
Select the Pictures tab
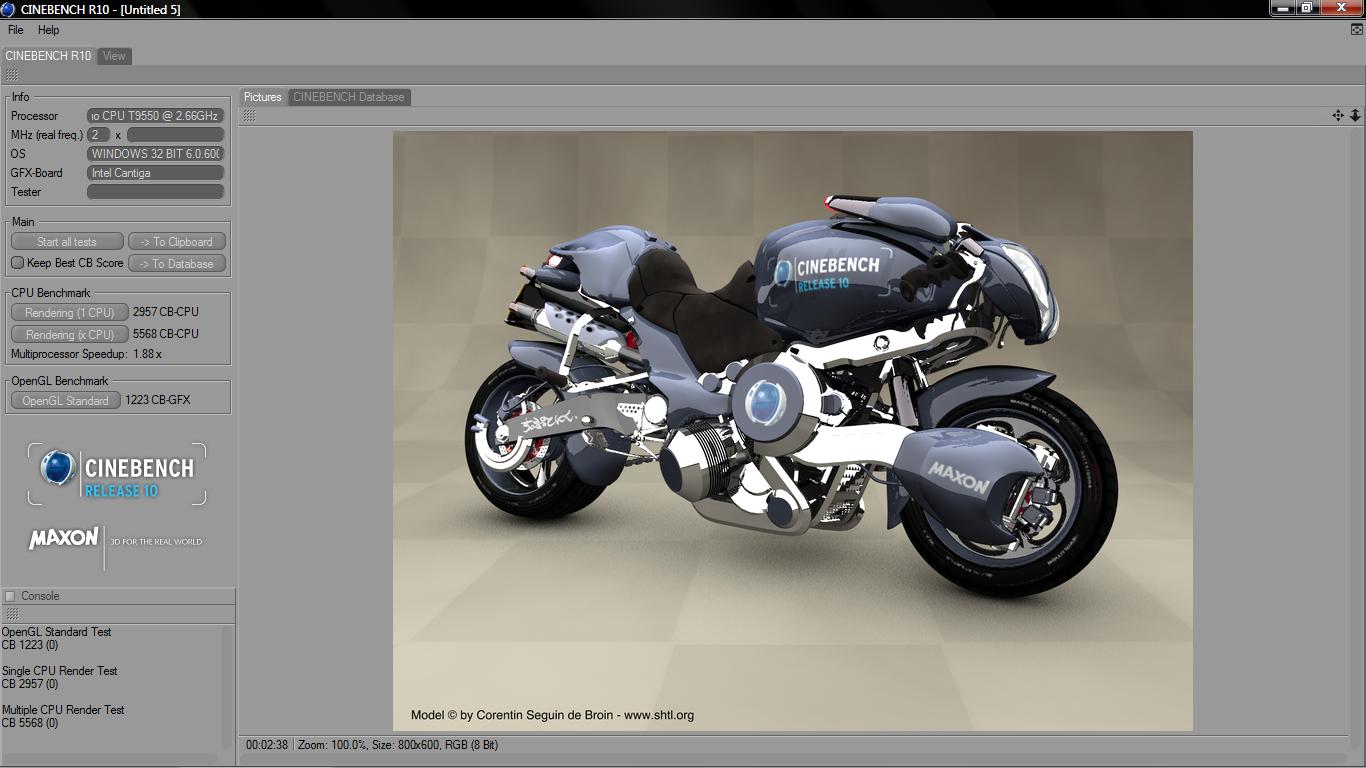tap(263, 97)
